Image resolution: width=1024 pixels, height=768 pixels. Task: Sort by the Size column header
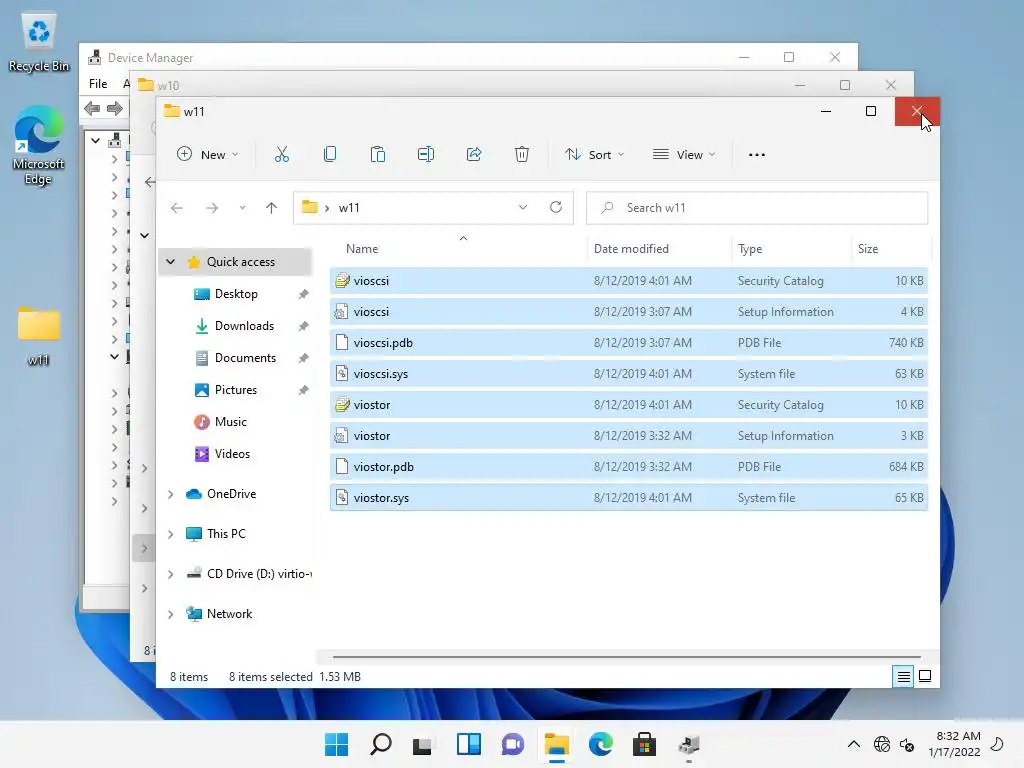(x=867, y=249)
